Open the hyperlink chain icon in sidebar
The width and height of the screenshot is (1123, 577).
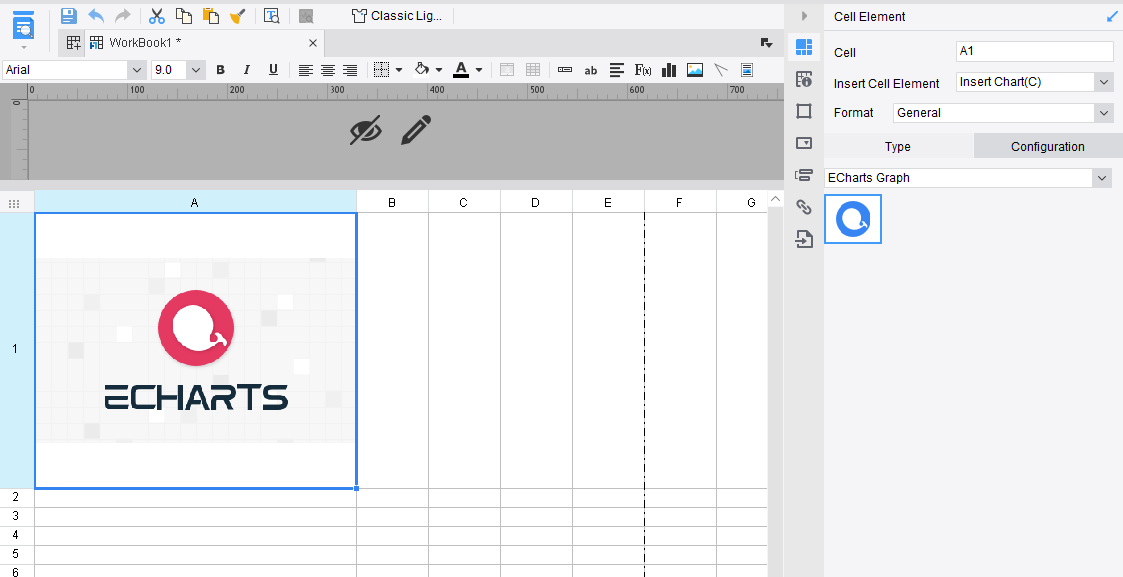pos(804,207)
